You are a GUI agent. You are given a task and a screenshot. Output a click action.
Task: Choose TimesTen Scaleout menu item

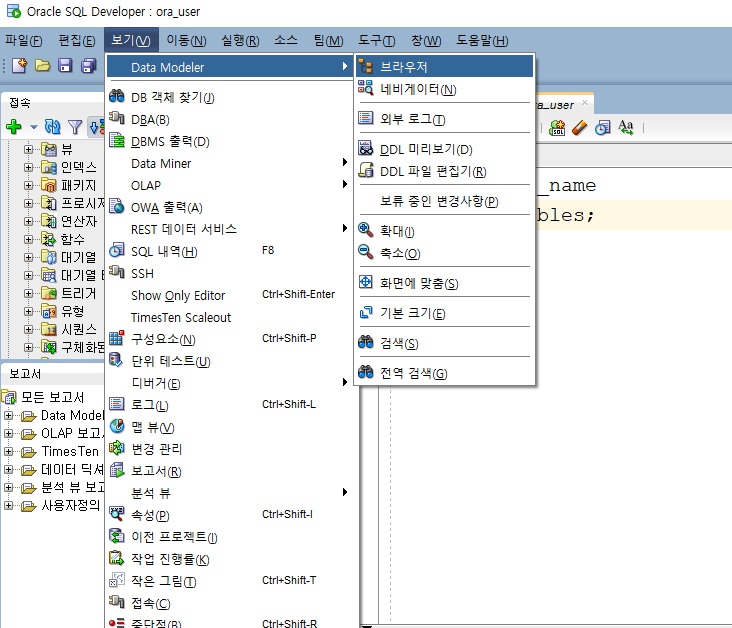point(229,318)
